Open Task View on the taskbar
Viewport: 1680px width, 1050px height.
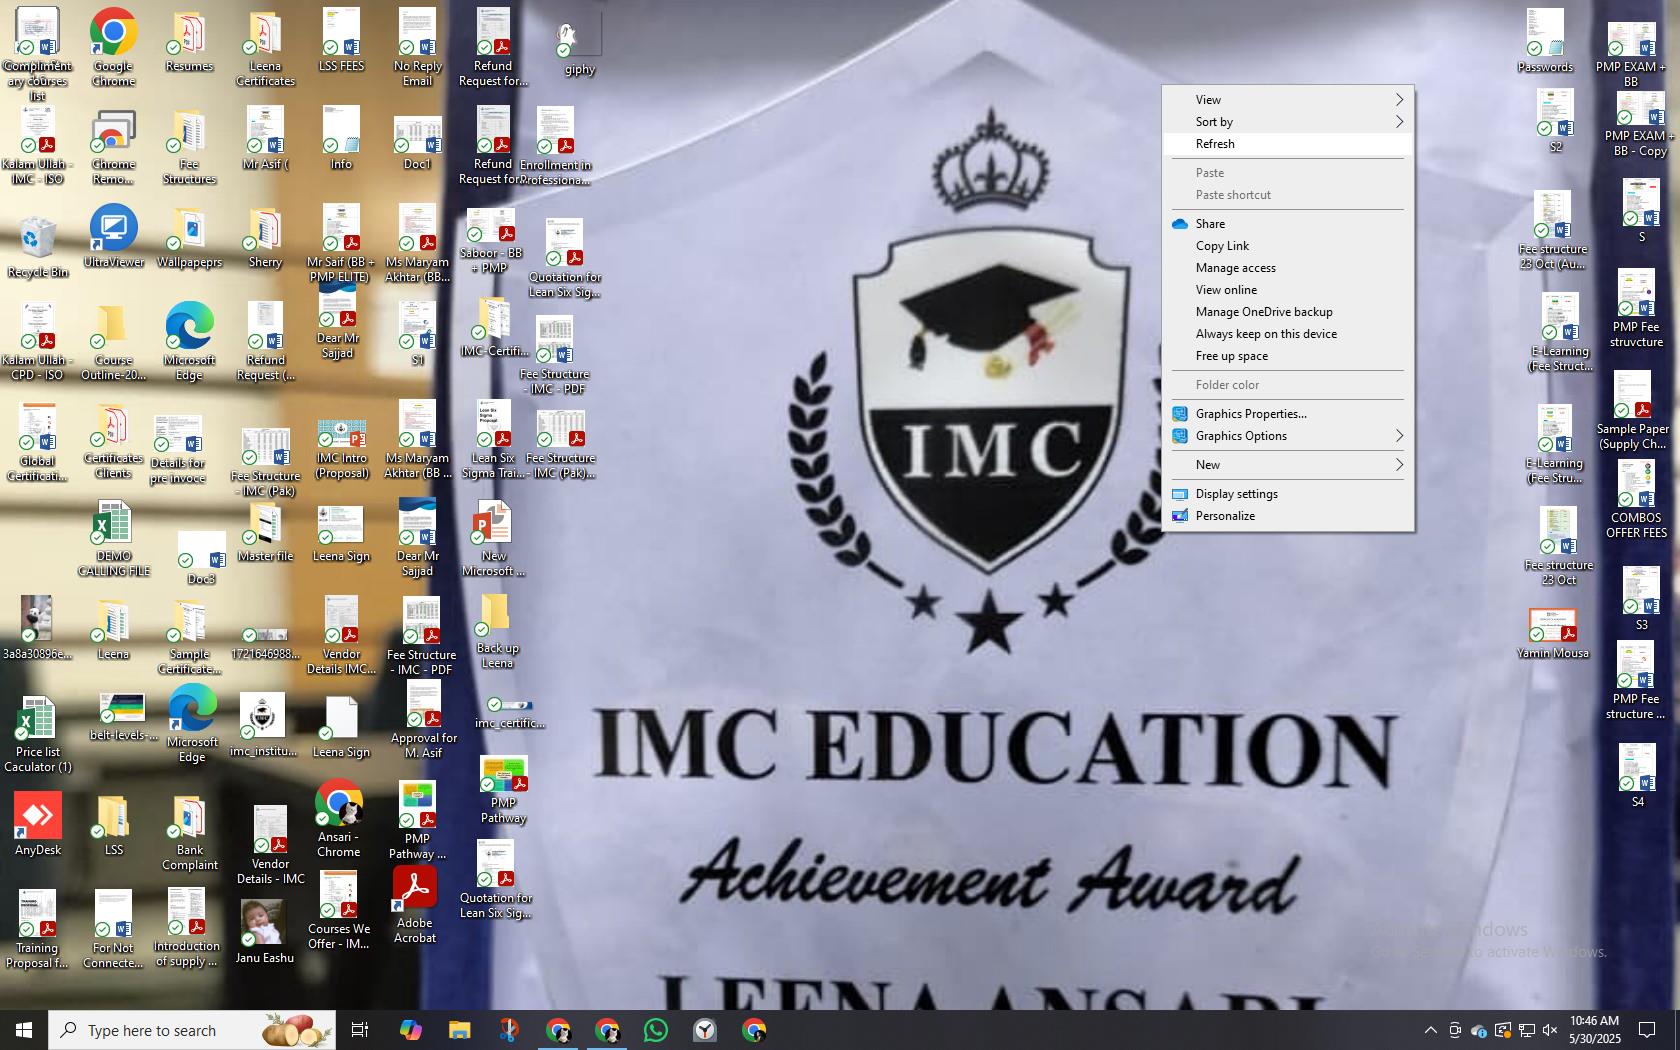[360, 1030]
